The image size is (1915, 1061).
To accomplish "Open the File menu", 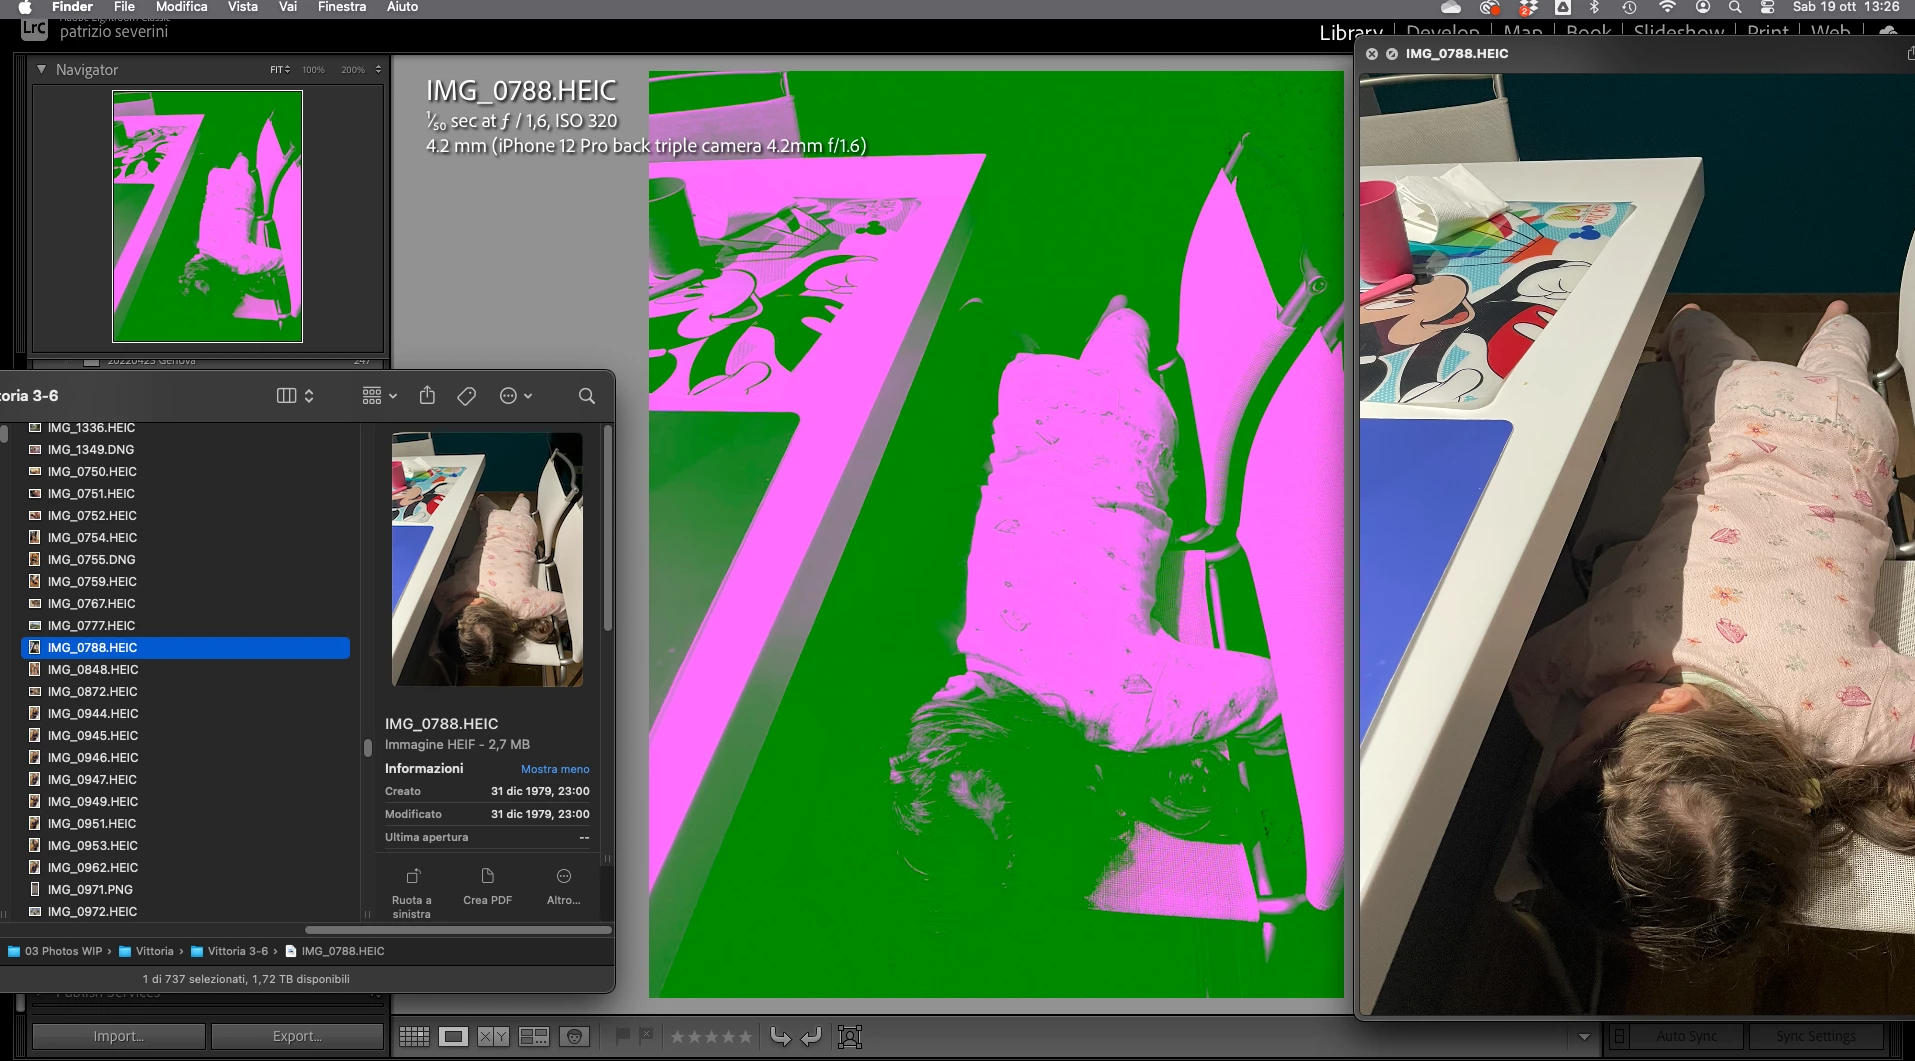I will click(124, 7).
